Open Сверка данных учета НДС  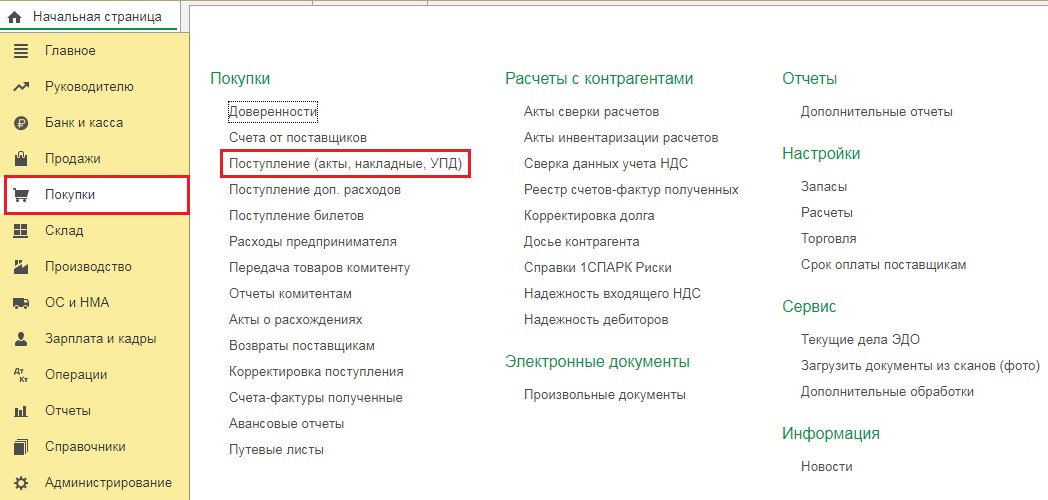pyautogui.click(x=606, y=164)
